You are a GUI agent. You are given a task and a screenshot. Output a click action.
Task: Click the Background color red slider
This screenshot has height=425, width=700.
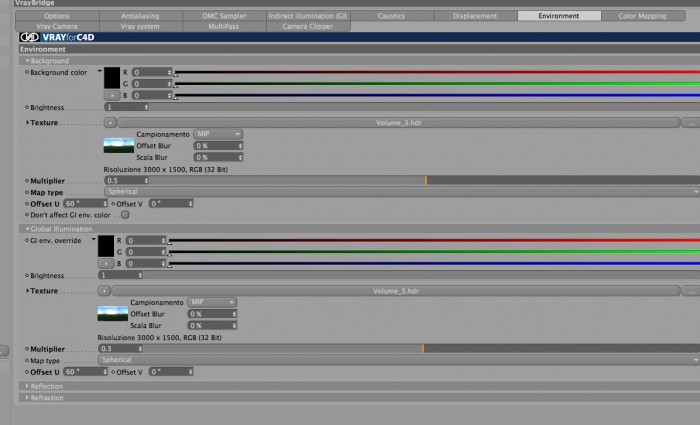(438, 72)
